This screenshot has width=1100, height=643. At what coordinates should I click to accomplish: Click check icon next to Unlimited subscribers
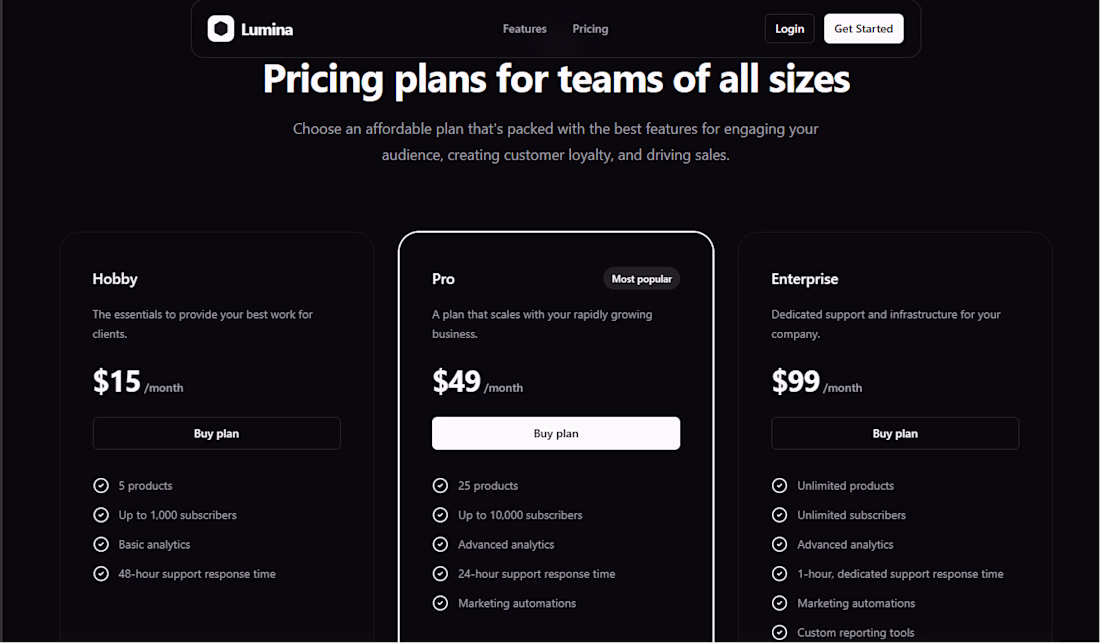point(779,515)
